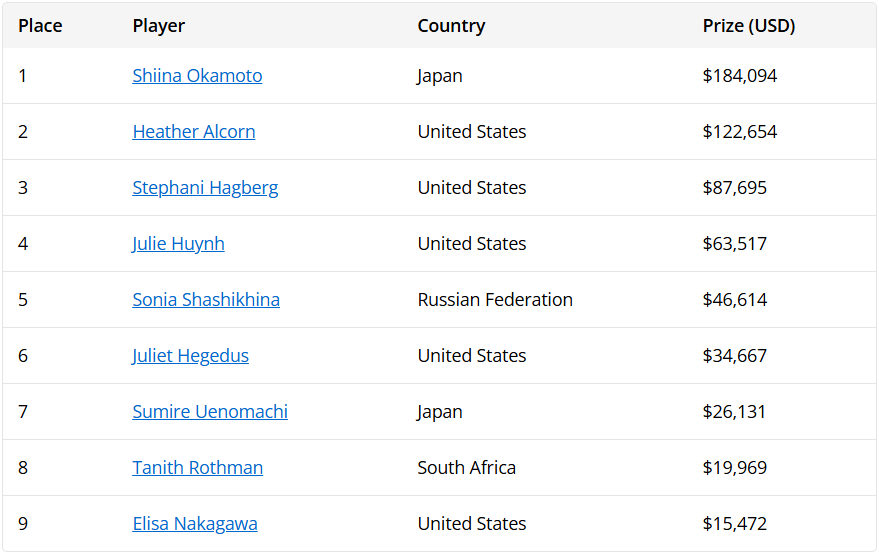Open Heather Alcorn player link
The width and height of the screenshot is (879, 554).
[x=194, y=132]
